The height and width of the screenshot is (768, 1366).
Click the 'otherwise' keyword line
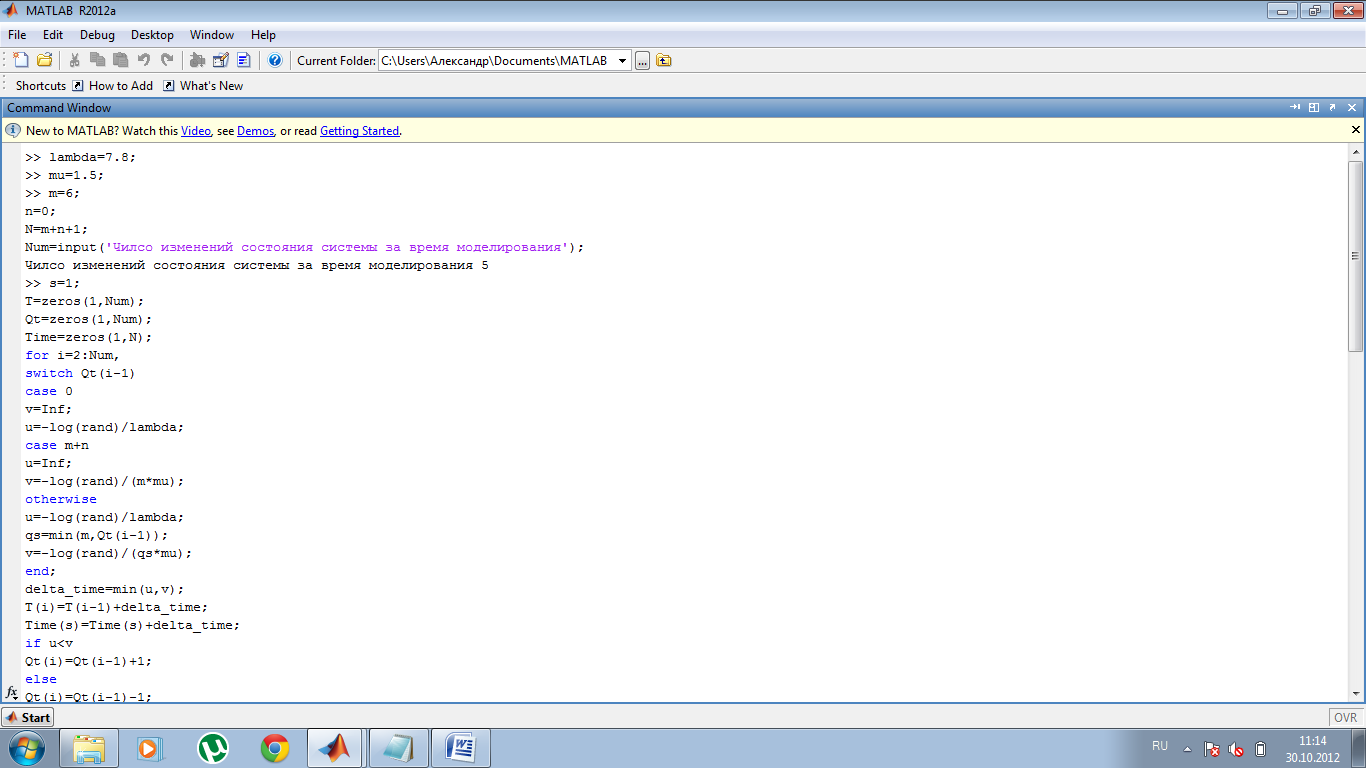61,499
